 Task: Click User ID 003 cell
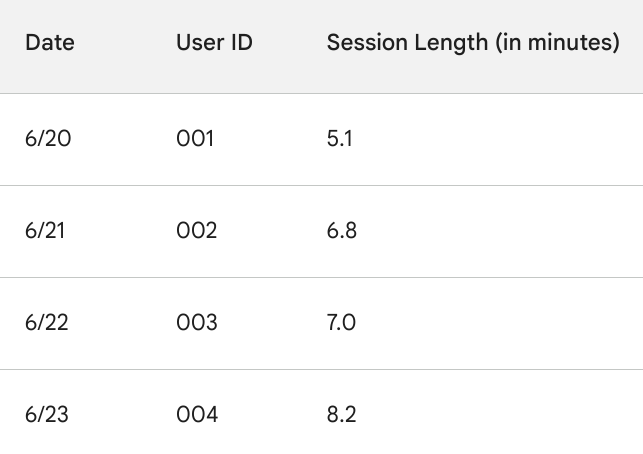[x=196, y=323]
